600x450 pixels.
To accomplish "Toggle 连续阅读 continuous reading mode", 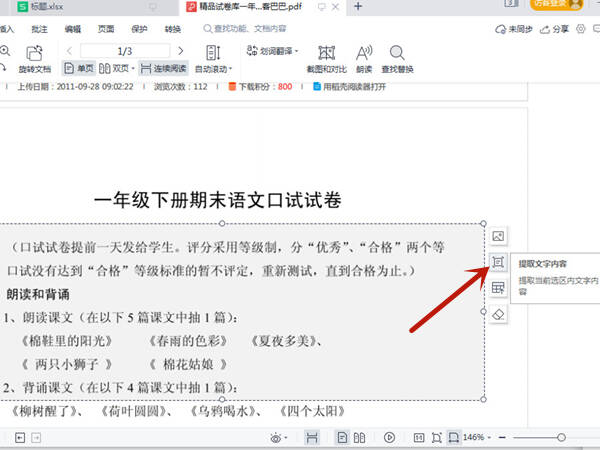I will [163, 68].
